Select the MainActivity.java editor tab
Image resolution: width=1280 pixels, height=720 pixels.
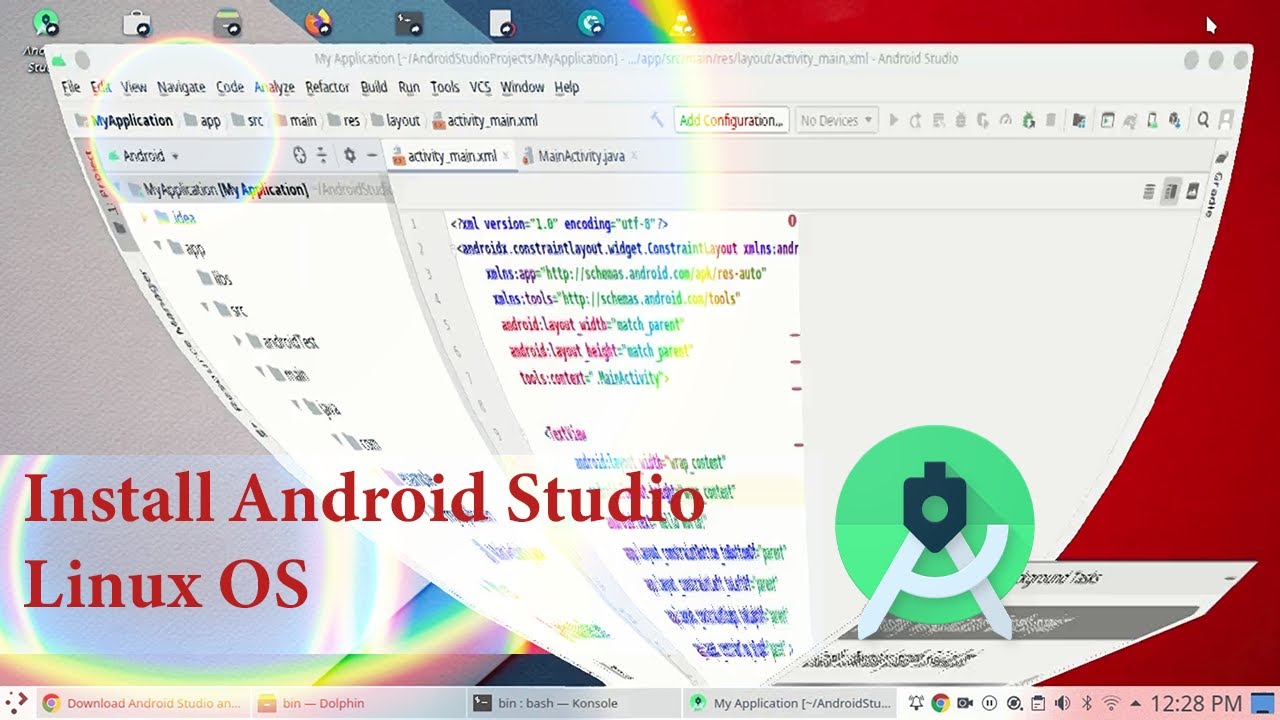point(581,156)
